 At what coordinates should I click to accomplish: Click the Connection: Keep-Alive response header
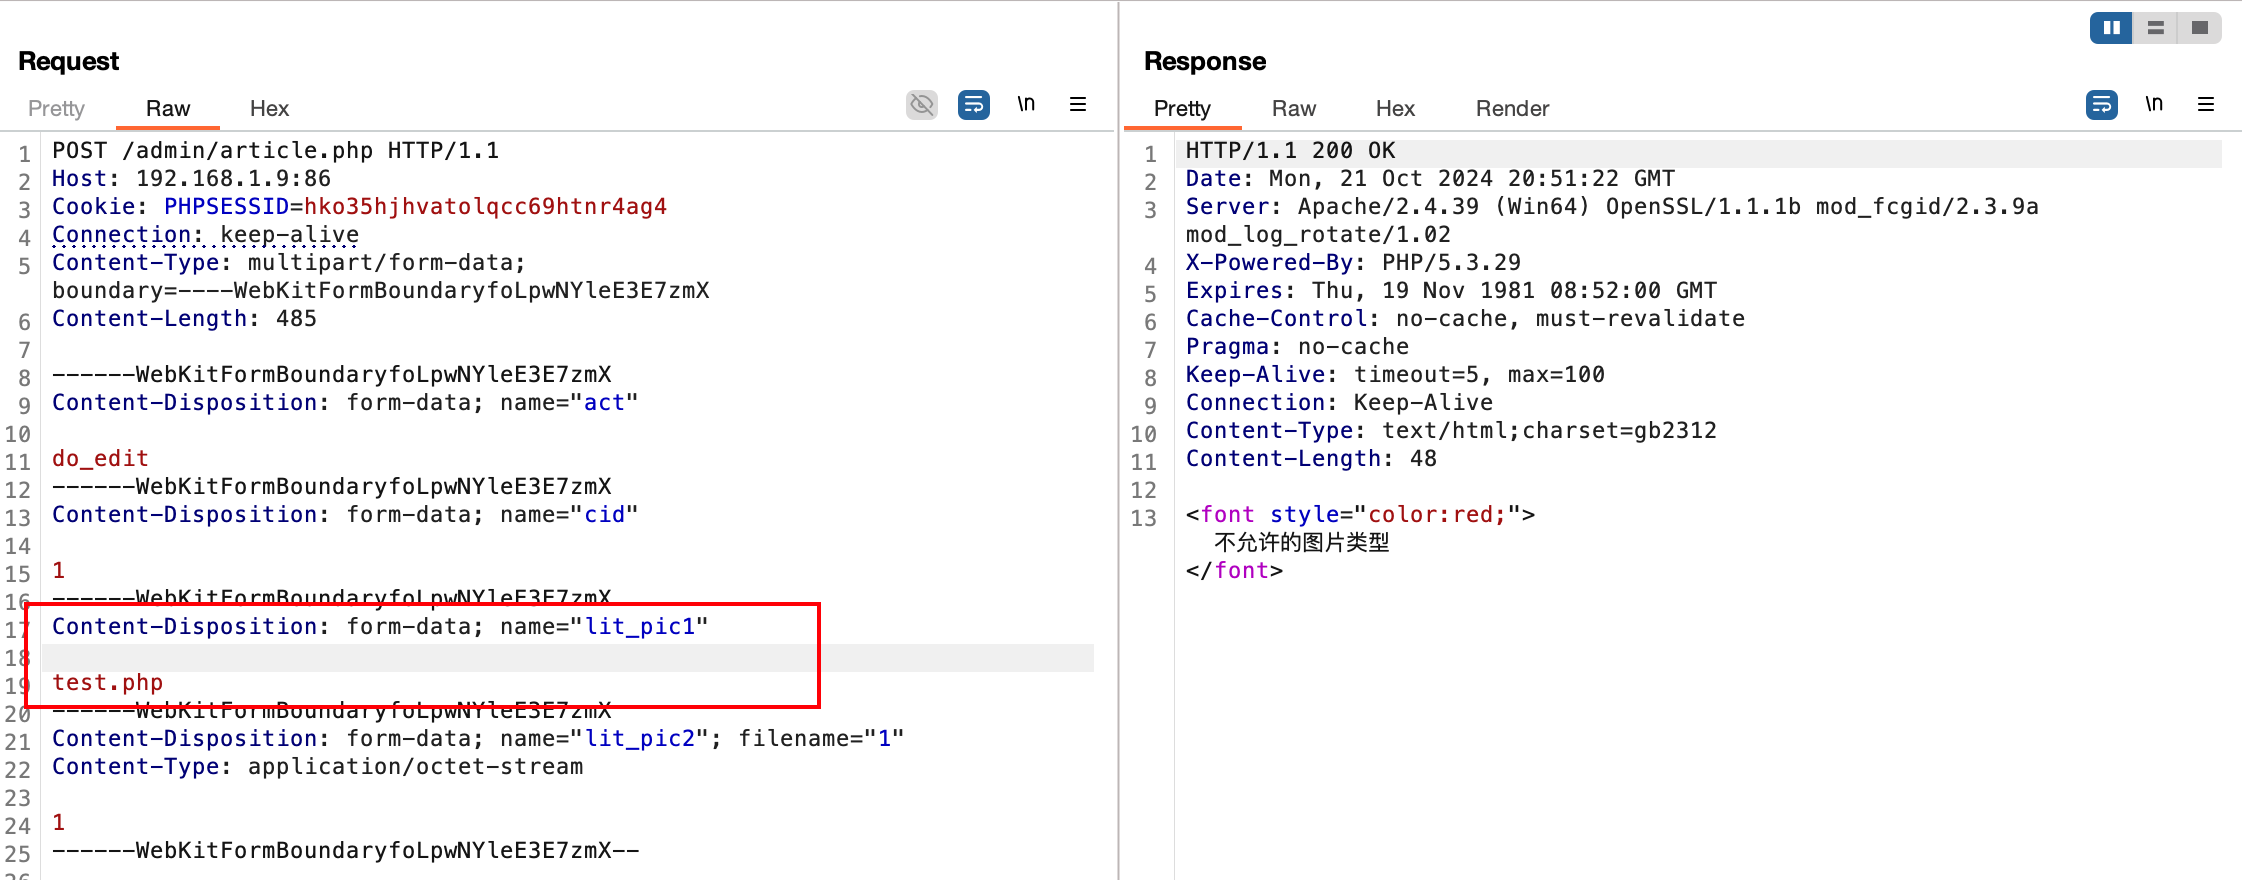1339,403
